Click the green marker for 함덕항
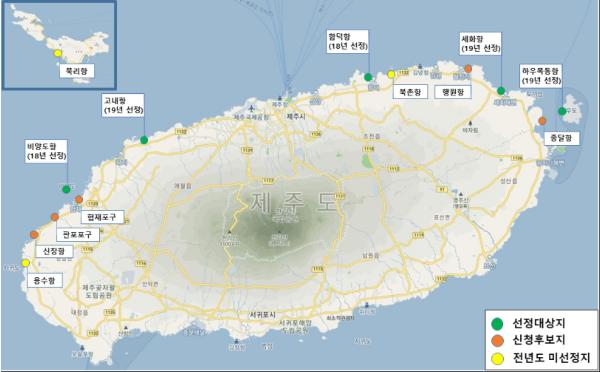The image size is (600, 372). click(368, 77)
